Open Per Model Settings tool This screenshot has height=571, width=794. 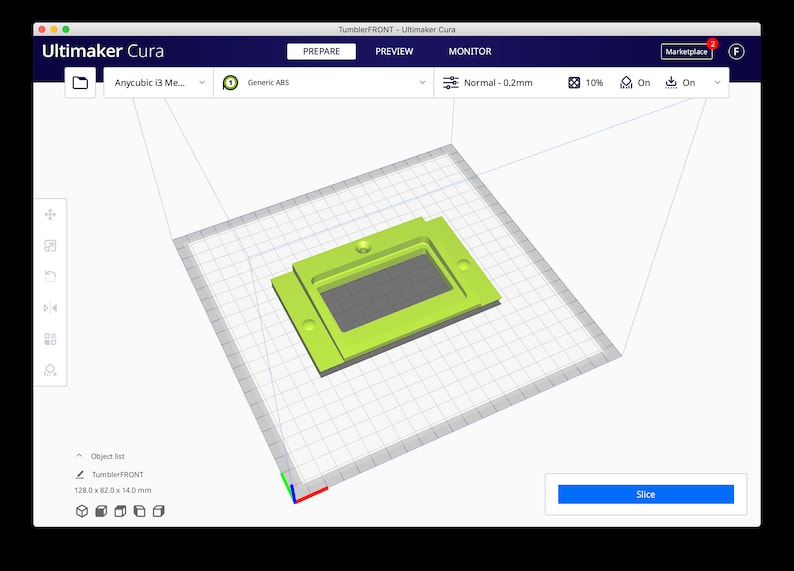[x=50, y=339]
